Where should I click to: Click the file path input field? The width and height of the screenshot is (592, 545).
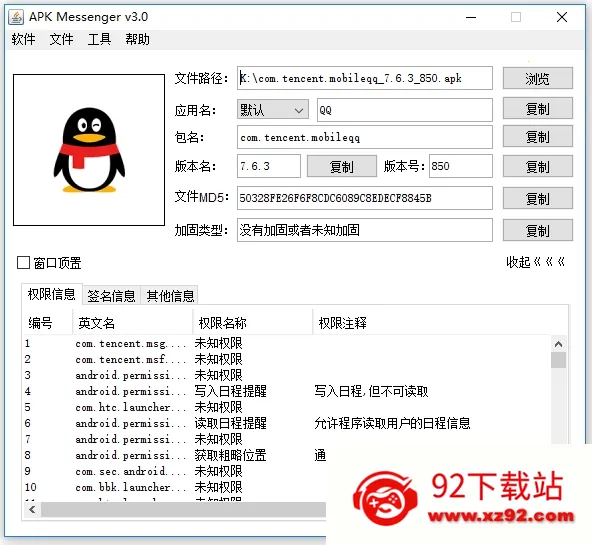[x=365, y=78]
